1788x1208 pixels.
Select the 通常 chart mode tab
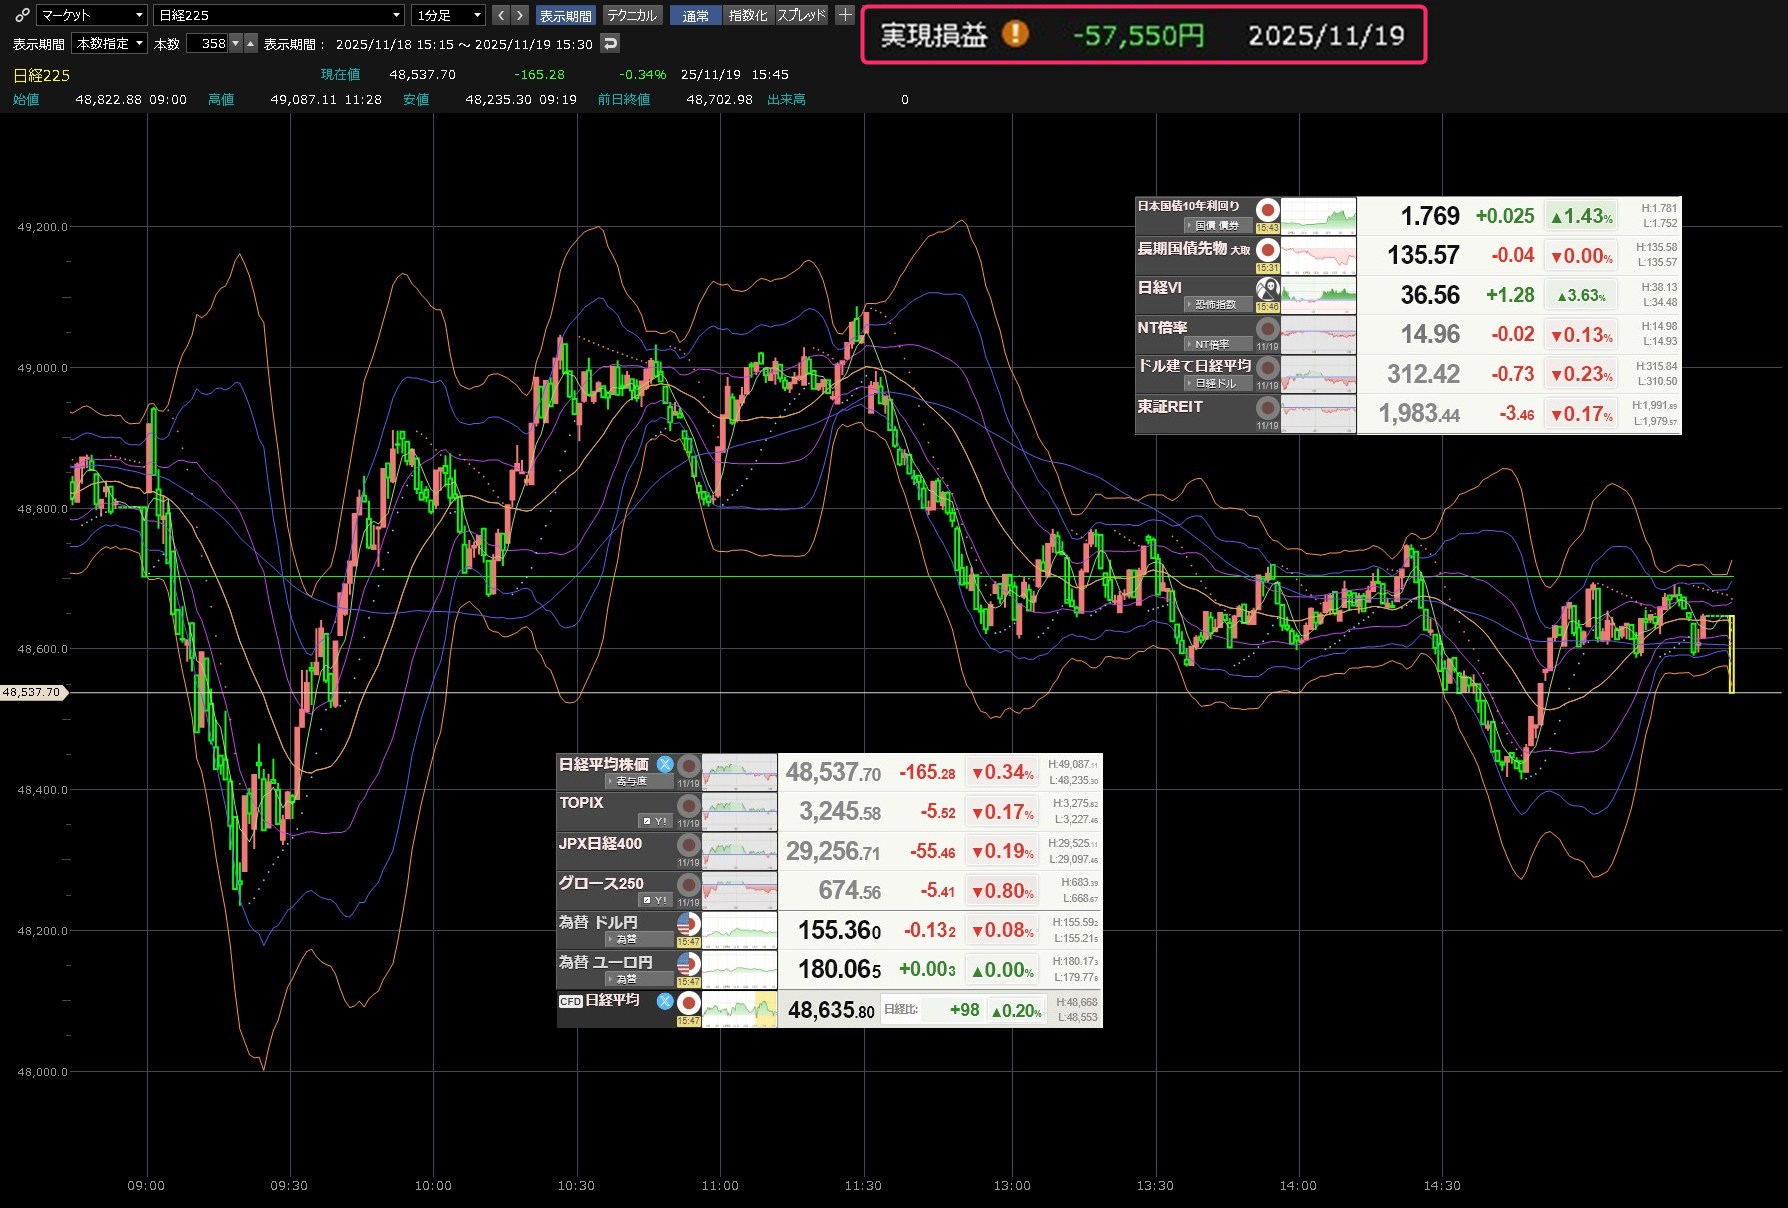(696, 15)
